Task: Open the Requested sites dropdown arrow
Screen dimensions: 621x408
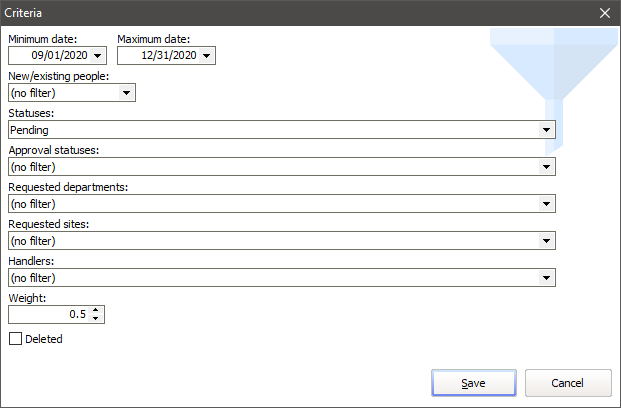Action: [x=546, y=241]
